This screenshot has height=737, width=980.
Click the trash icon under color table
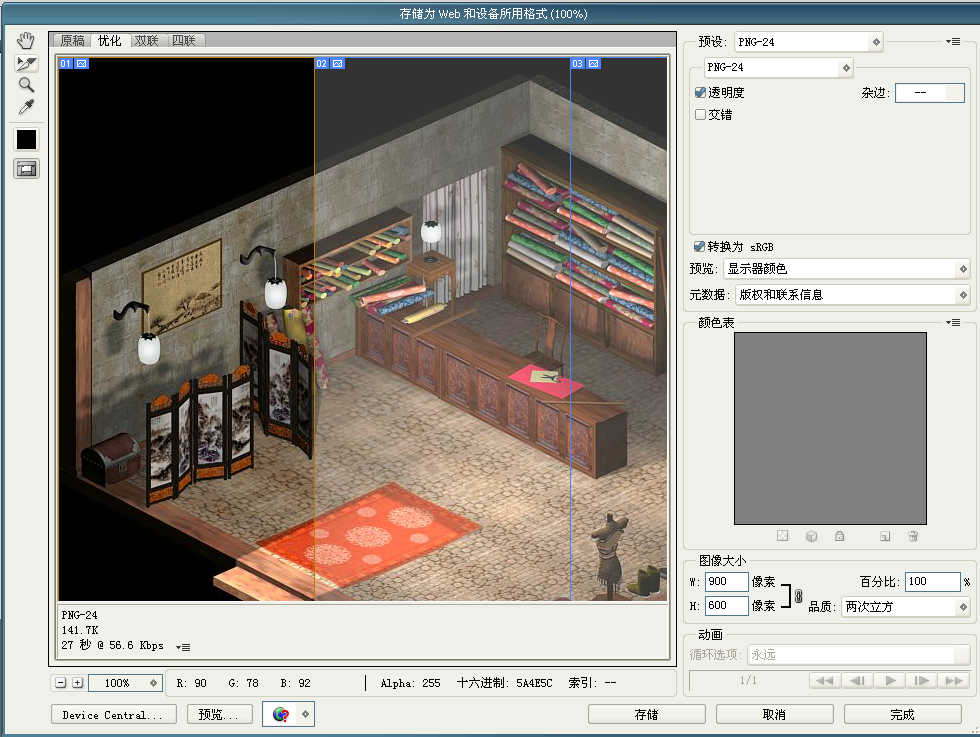913,536
